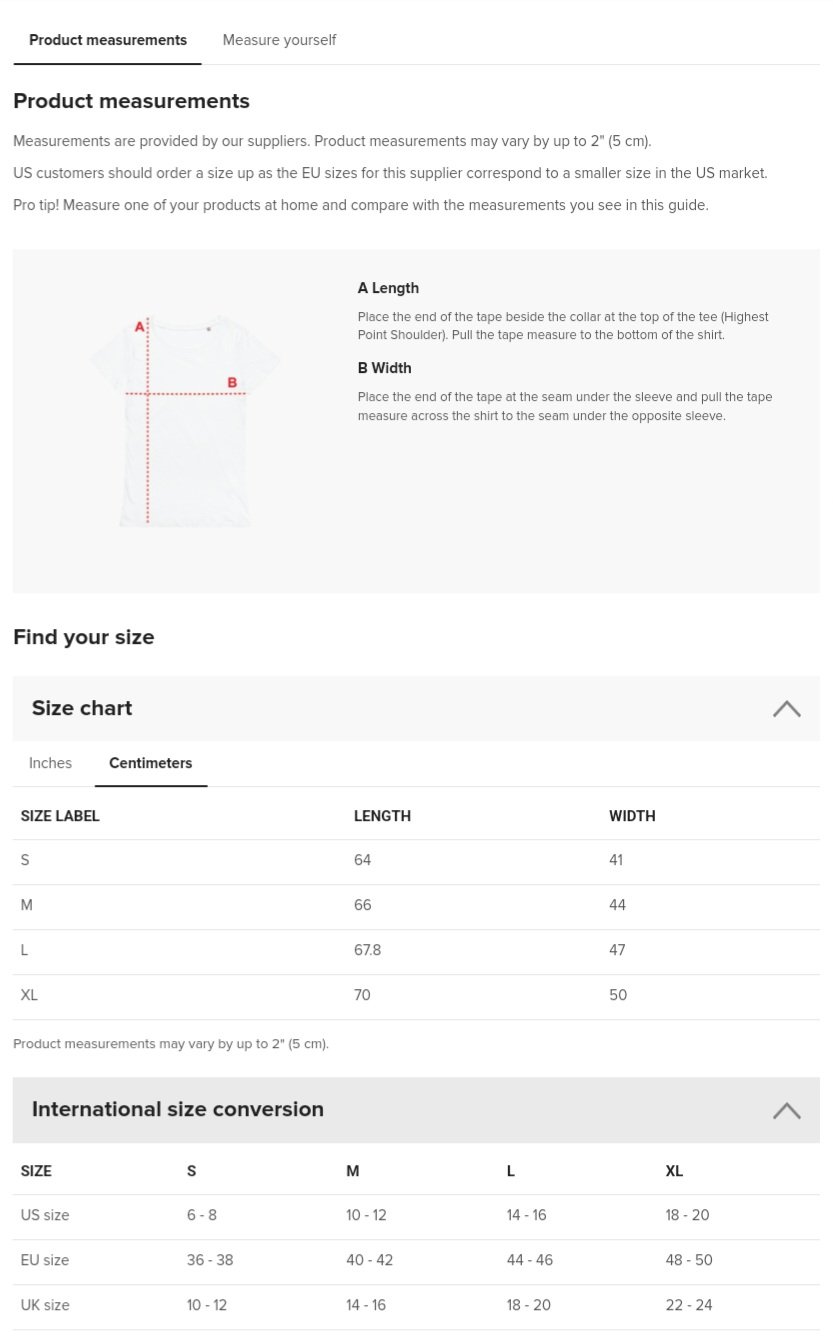The height and width of the screenshot is (1343, 833).
Task: Click the B Width instruction heading
Action: (384, 368)
